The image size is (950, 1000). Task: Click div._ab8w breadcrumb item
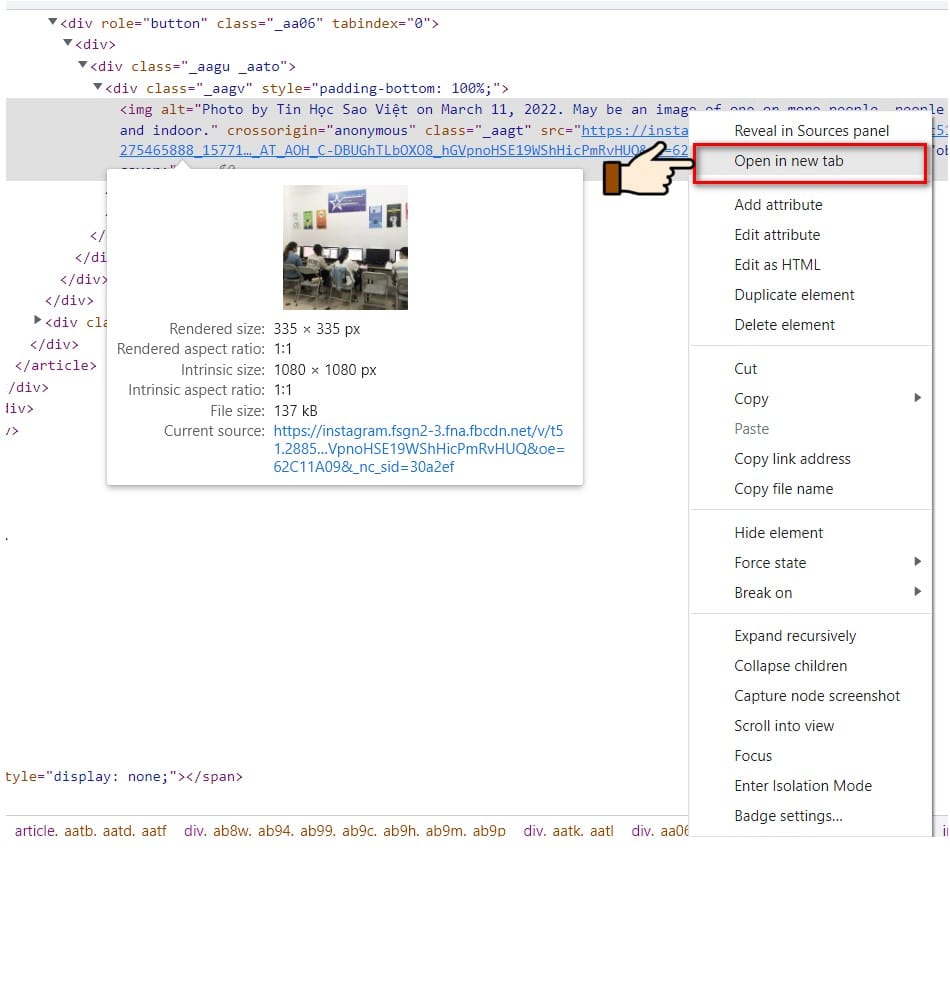pos(345,830)
